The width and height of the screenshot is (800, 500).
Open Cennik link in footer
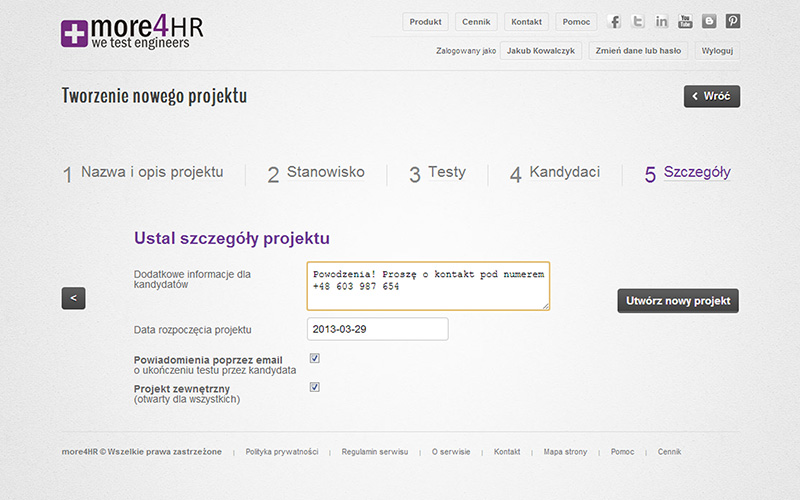tap(669, 452)
